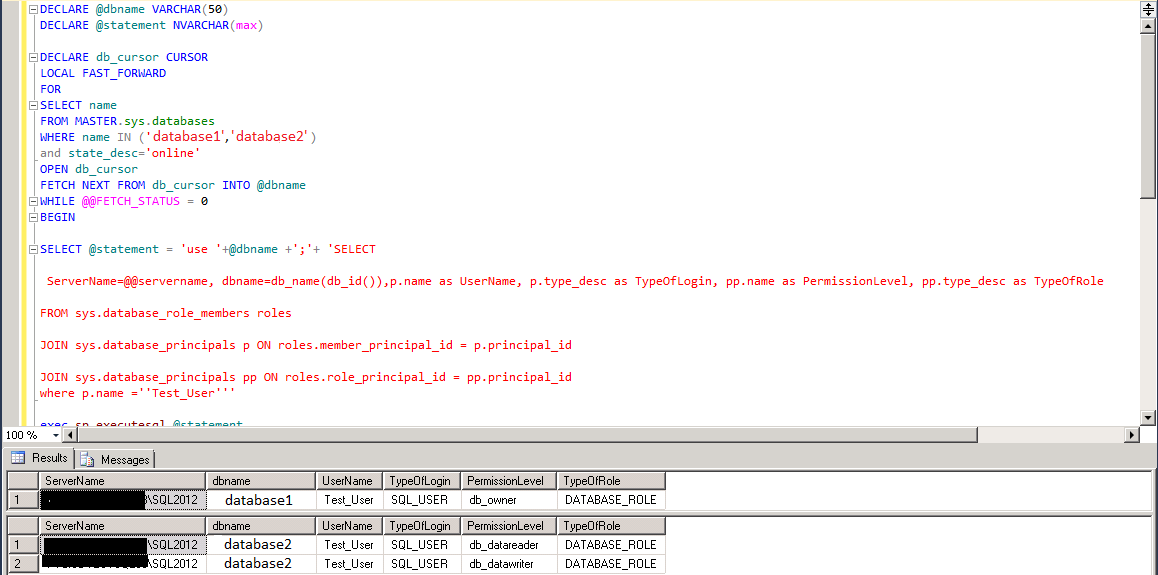Select dbname header of database2 grid
The width and height of the screenshot is (1158, 575).
[x=261, y=526]
